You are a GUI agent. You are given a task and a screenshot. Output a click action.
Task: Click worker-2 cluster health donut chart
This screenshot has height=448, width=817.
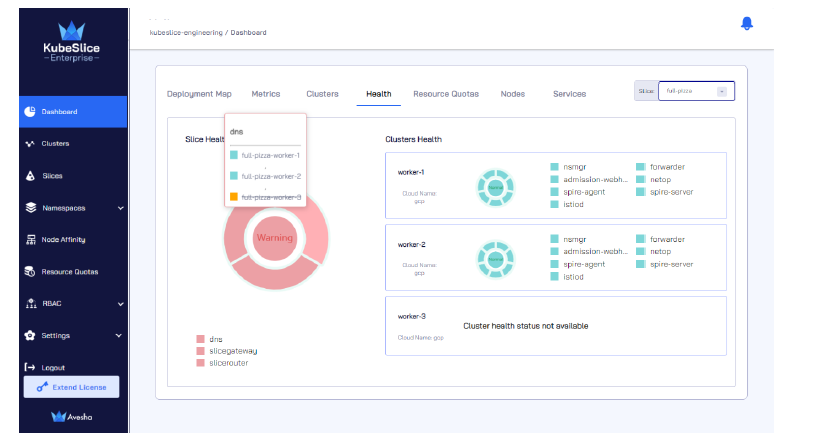[496, 259]
